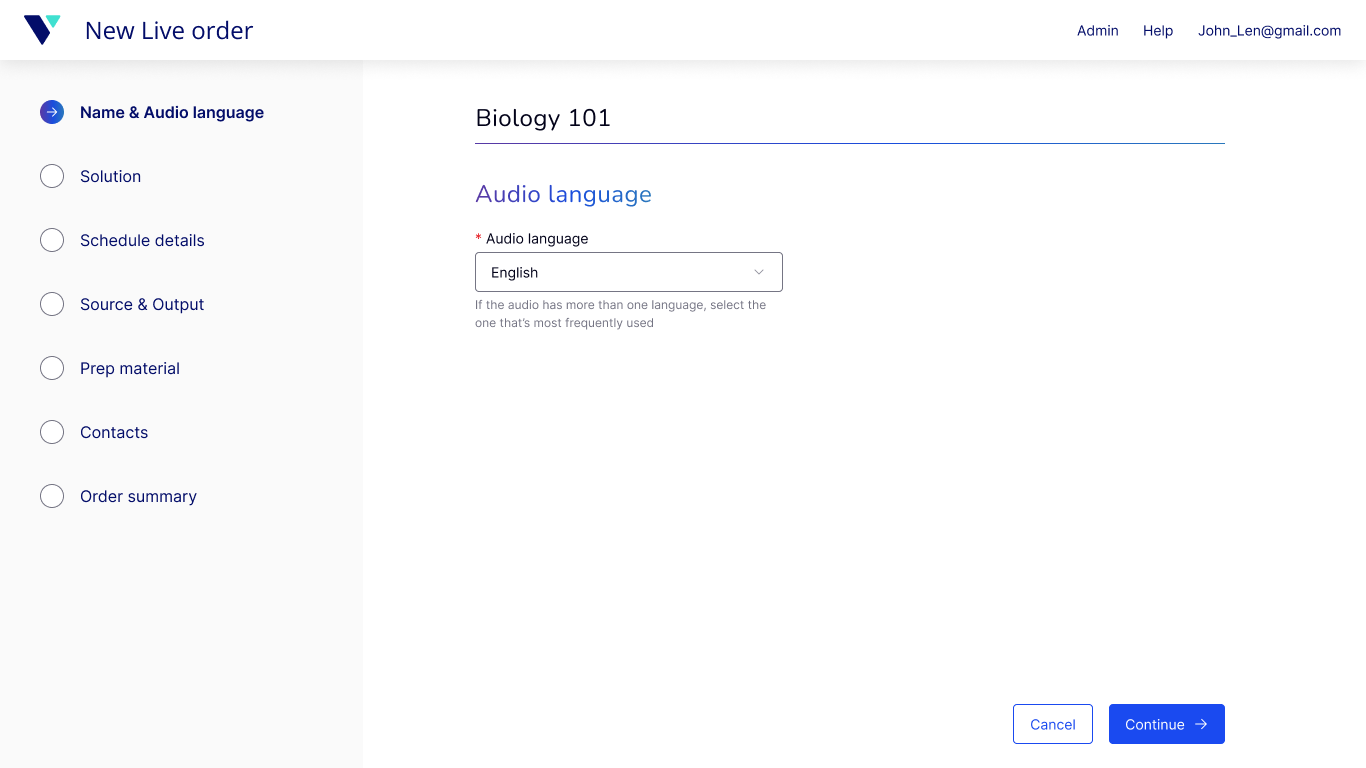
Task: Go to the Solution step
Action: [110, 176]
